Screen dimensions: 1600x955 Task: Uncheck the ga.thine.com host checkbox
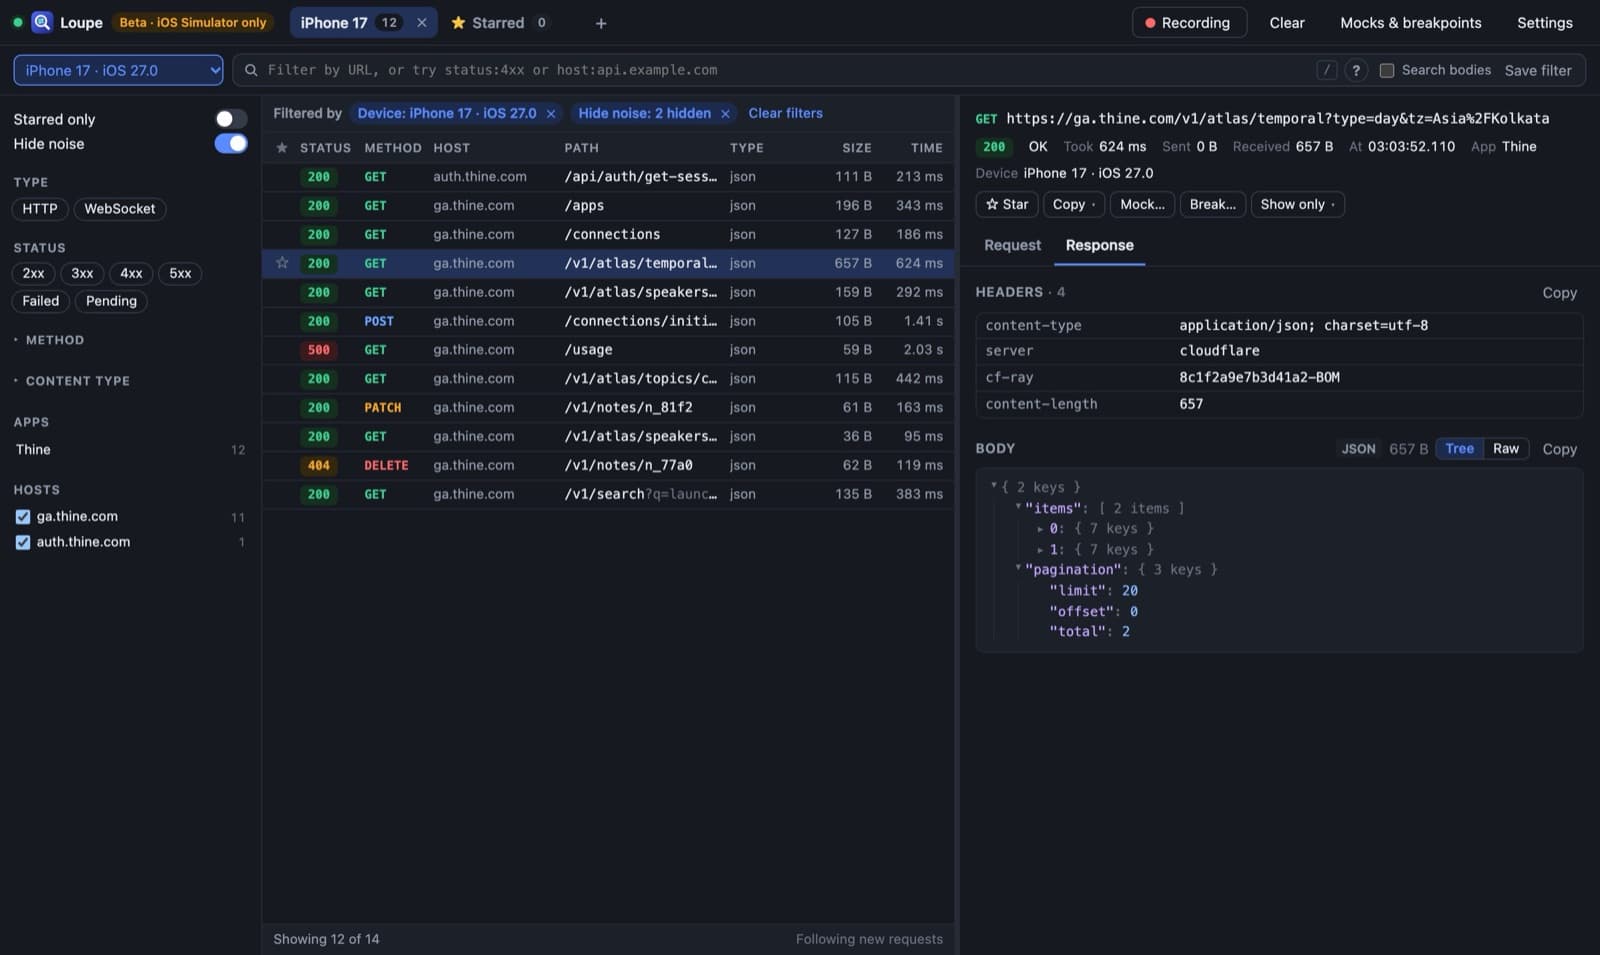23,517
